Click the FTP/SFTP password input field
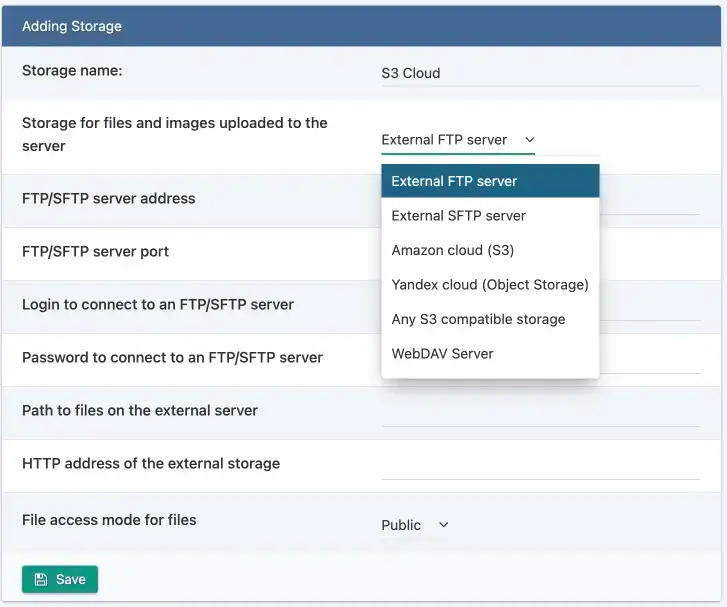Image resolution: width=727 pixels, height=607 pixels. pyautogui.click(x=650, y=359)
